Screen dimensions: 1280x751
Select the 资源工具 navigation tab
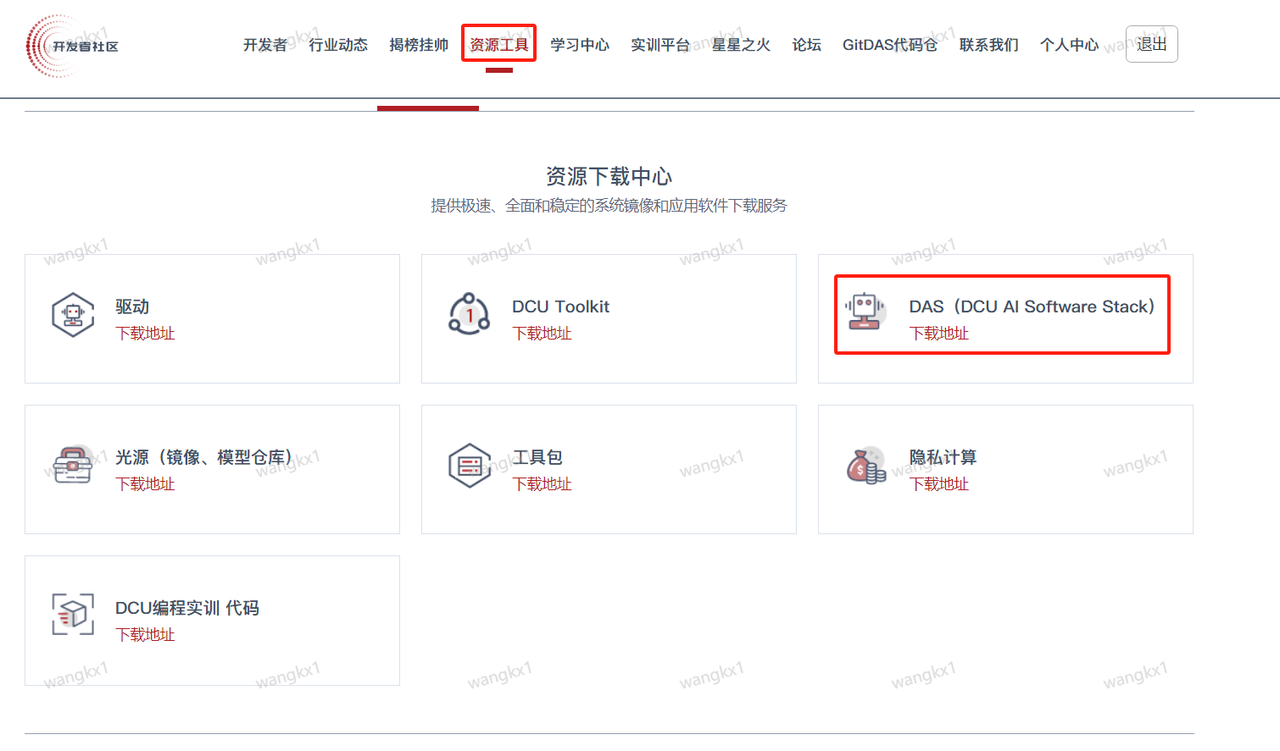click(499, 45)
